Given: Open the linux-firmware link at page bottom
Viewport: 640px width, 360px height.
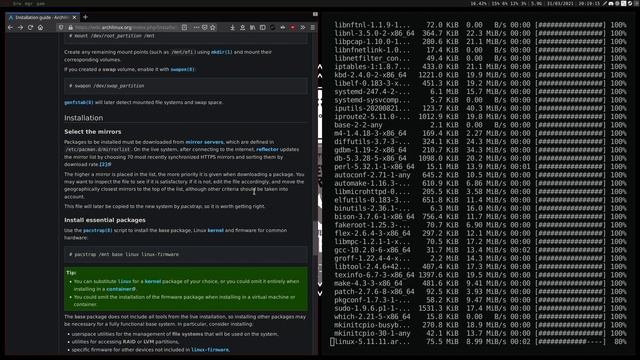Looking at the screenshot, I should point(210,350).
